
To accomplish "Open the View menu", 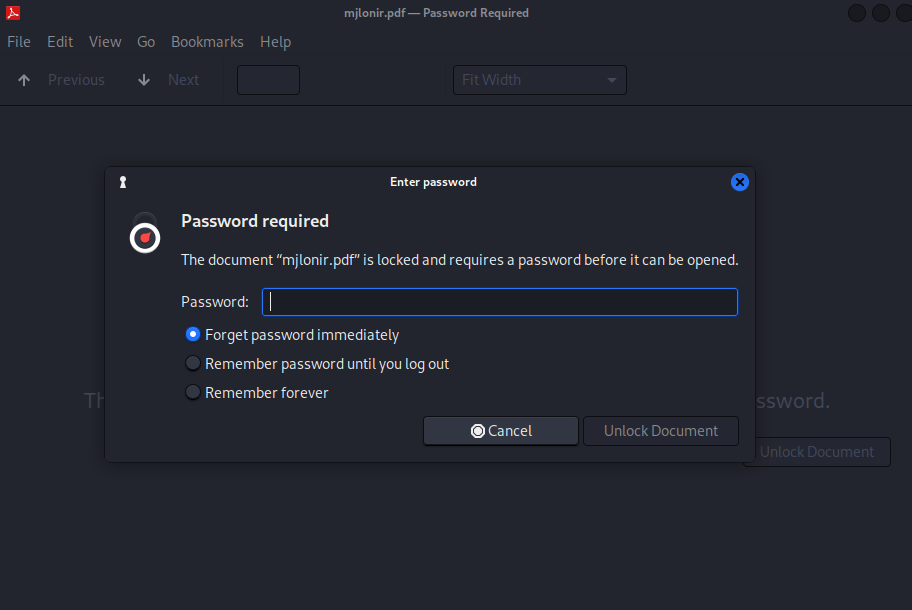I will click(105, 42).
